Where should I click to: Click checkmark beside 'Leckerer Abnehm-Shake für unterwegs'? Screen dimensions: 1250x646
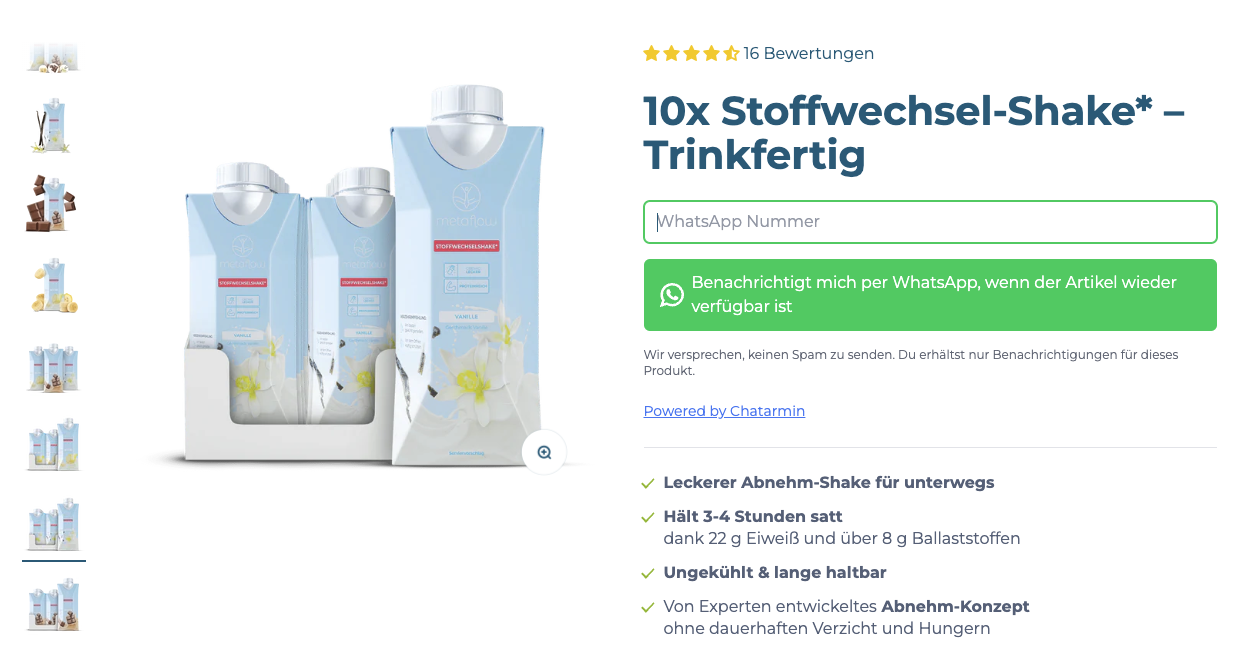[648, 483]
